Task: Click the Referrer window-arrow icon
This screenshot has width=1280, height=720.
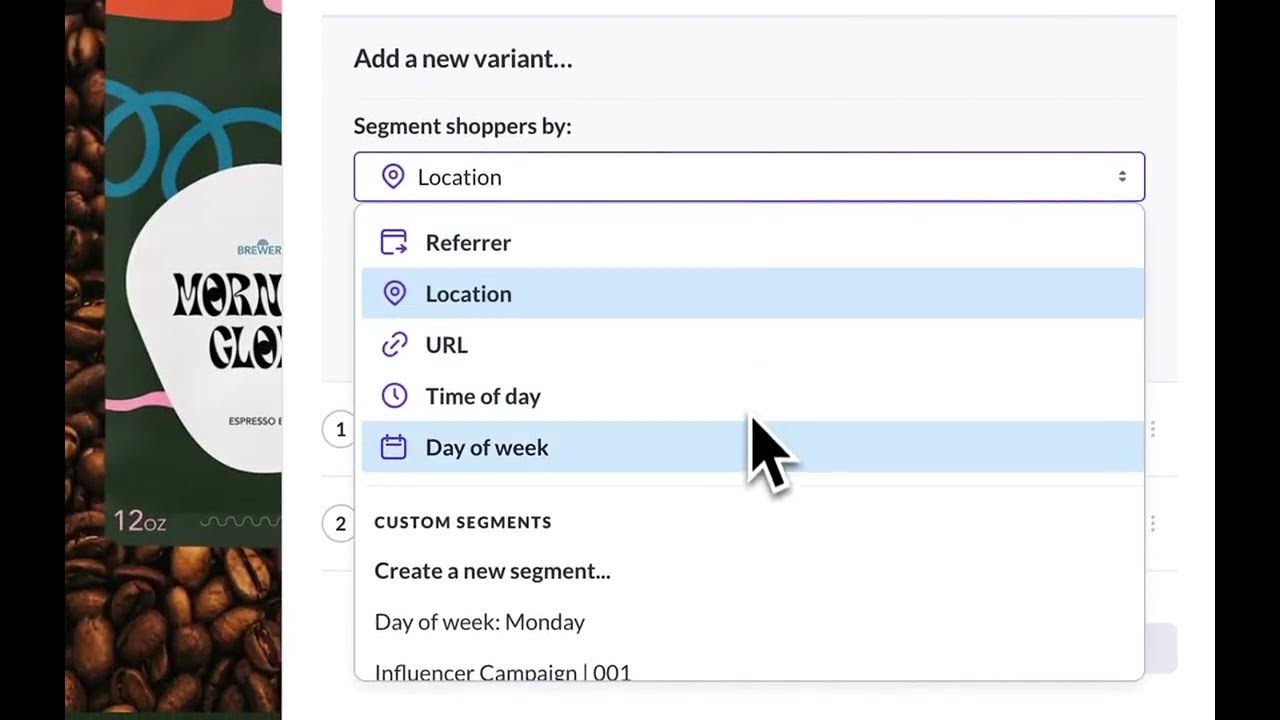Action: pos(394,242)
